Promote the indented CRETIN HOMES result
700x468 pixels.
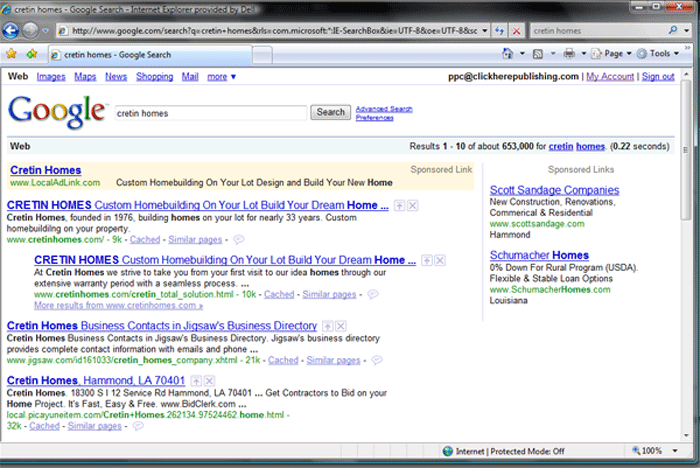click(427, 260)
